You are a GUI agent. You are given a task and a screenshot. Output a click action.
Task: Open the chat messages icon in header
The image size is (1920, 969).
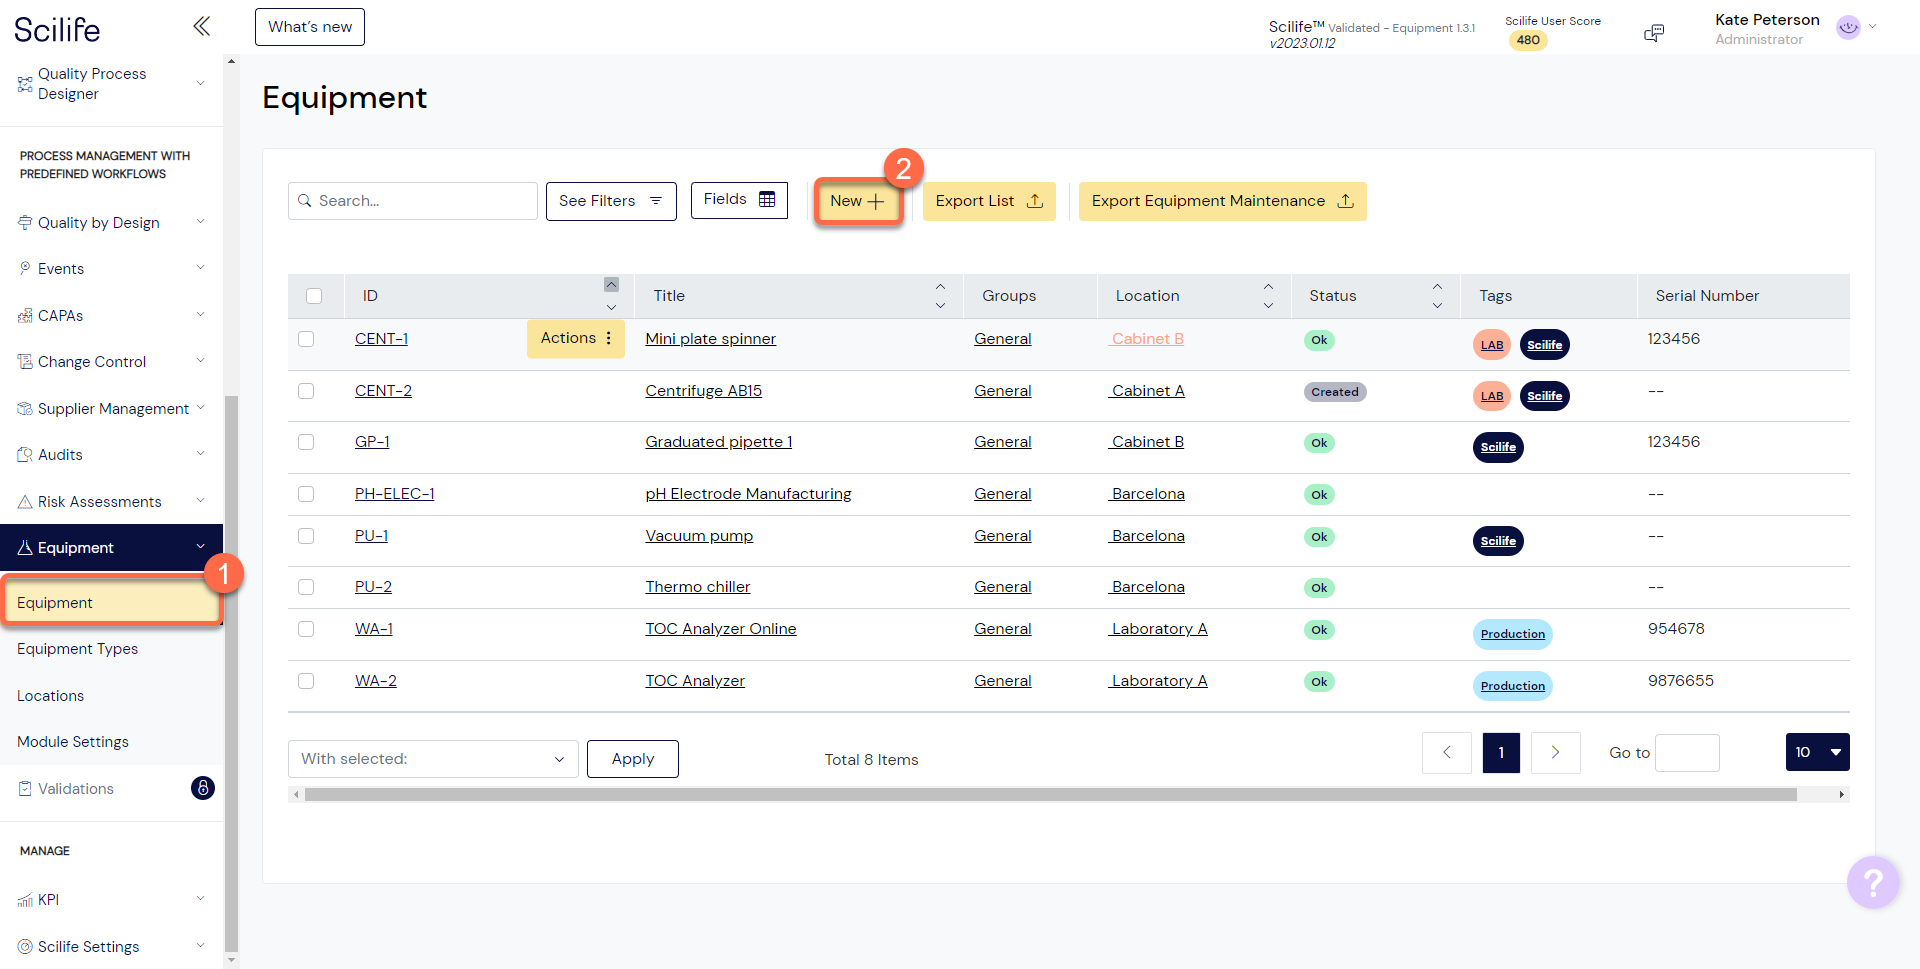[x=1654, y=33]
